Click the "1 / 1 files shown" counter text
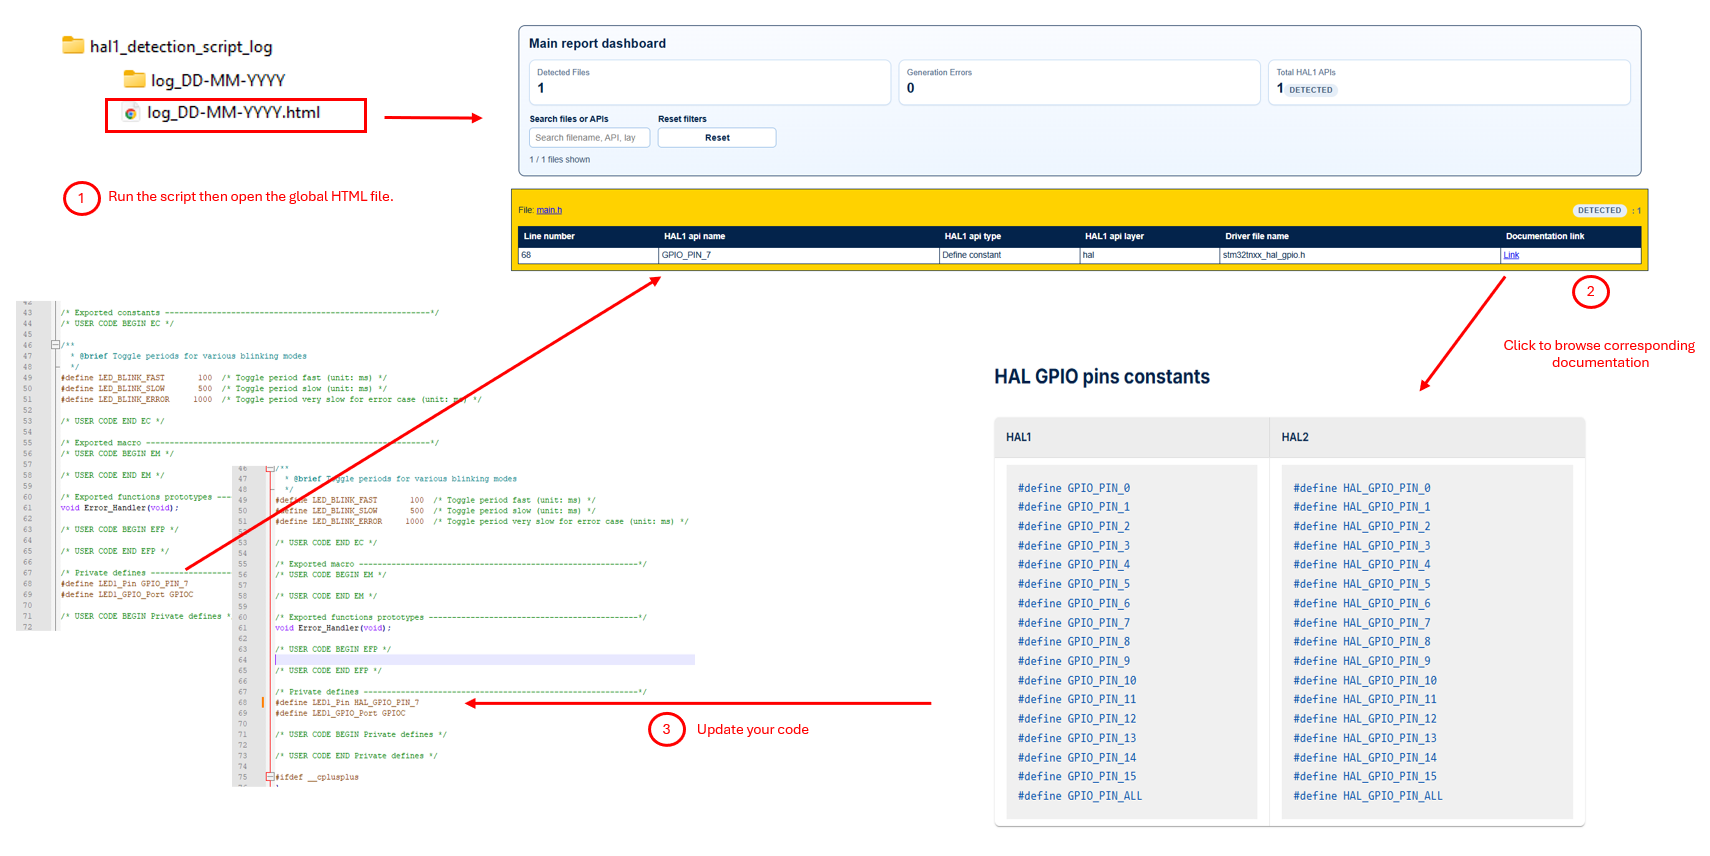 coord(560,160)
